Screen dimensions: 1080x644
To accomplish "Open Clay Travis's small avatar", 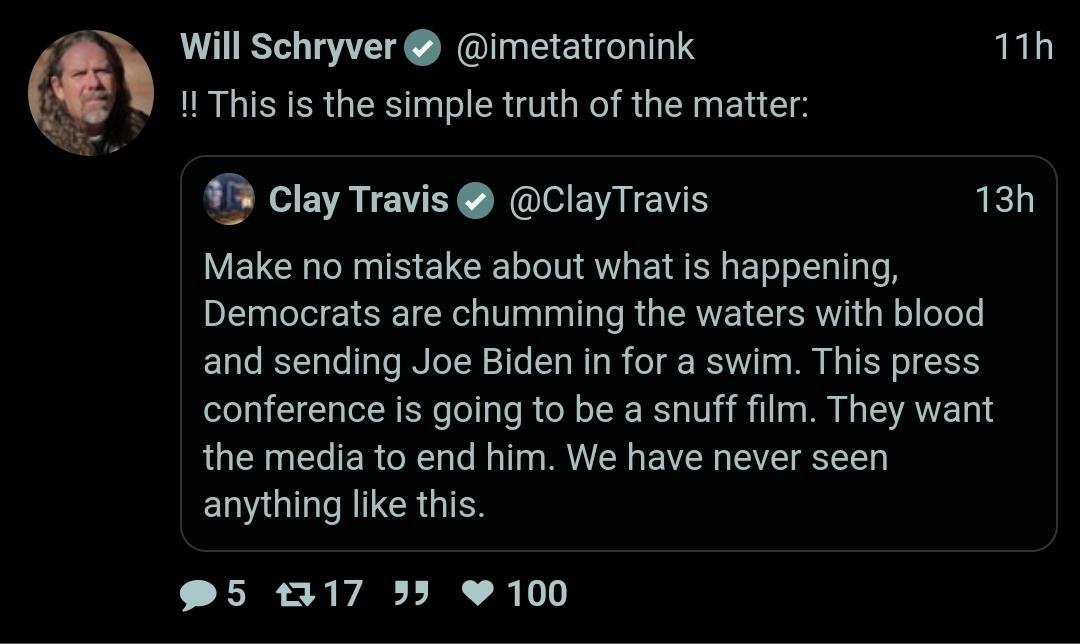I will click(x=229, y=199).
